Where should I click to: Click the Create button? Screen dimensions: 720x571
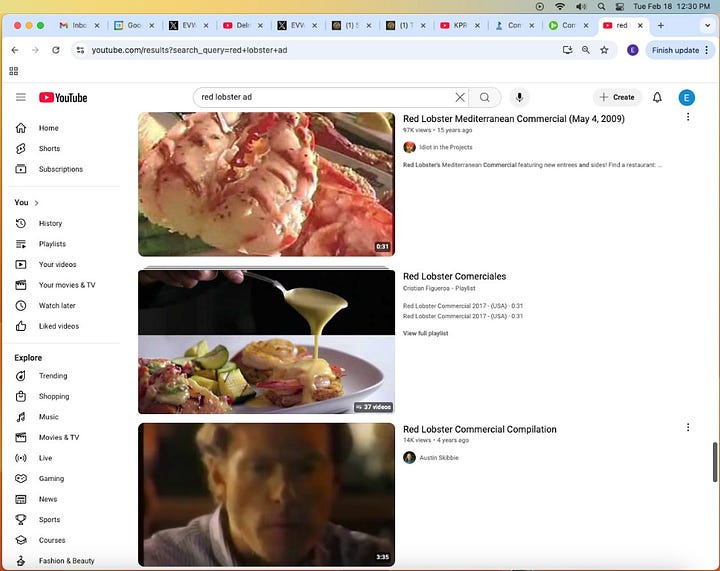pyautogui.click(x=617, y=97)
